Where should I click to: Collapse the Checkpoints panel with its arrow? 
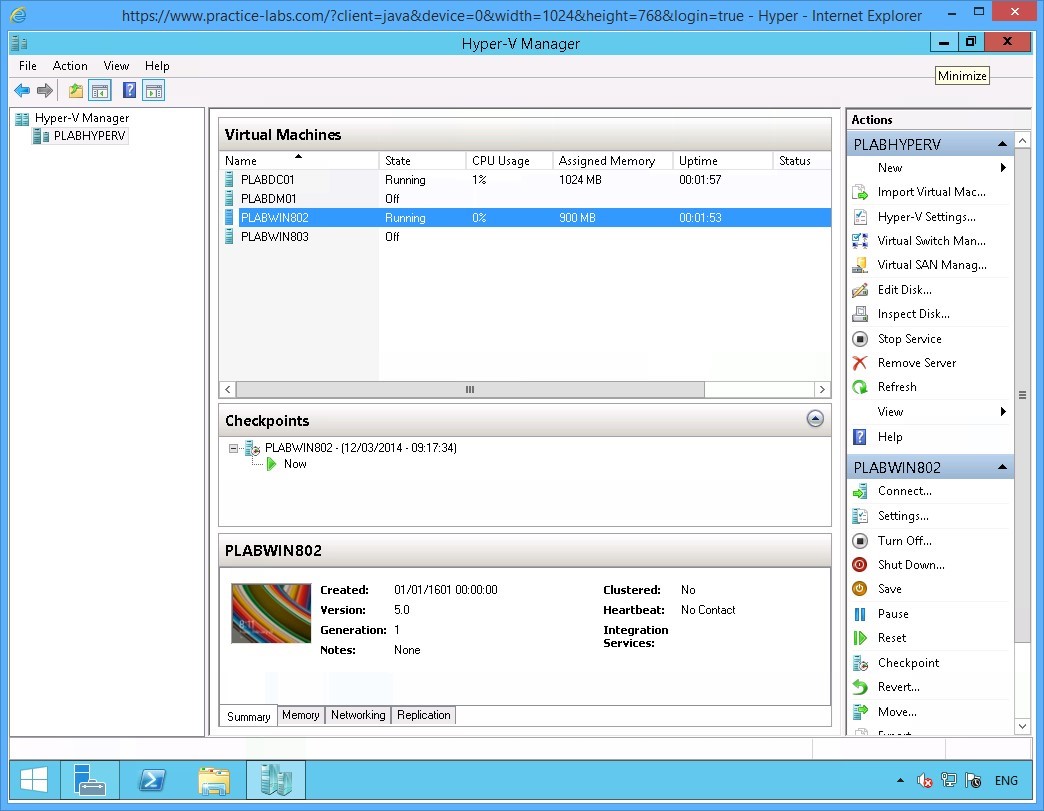pyautogui.click(x=815, y=420)
